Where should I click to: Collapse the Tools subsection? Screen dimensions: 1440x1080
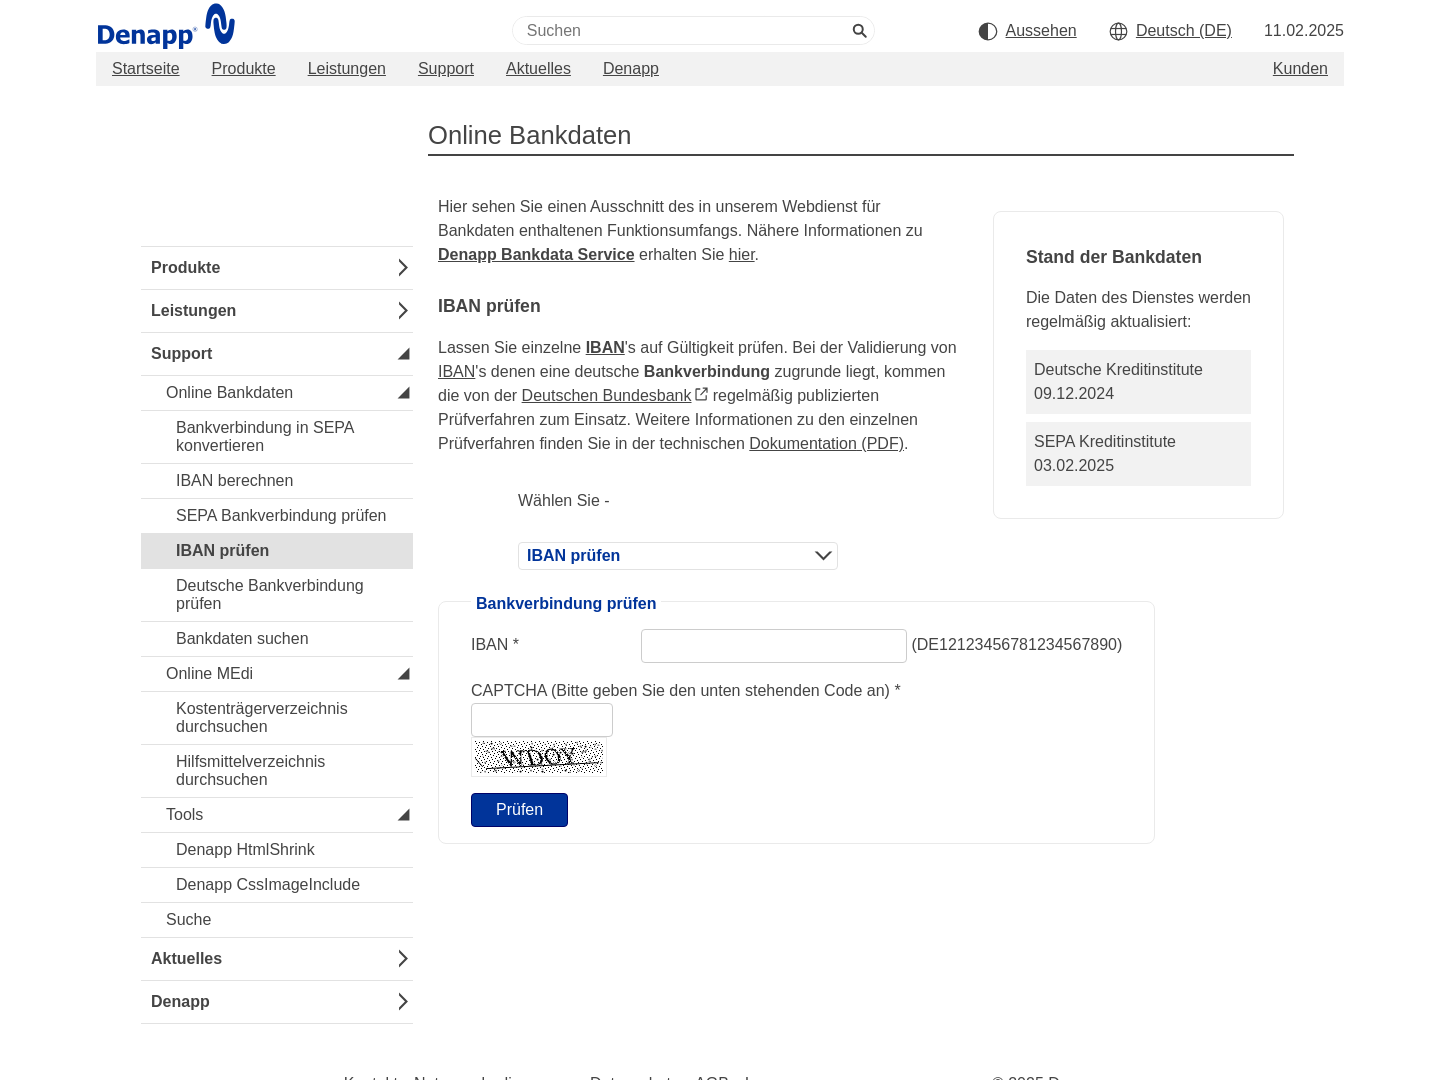[x=403, y=815]
